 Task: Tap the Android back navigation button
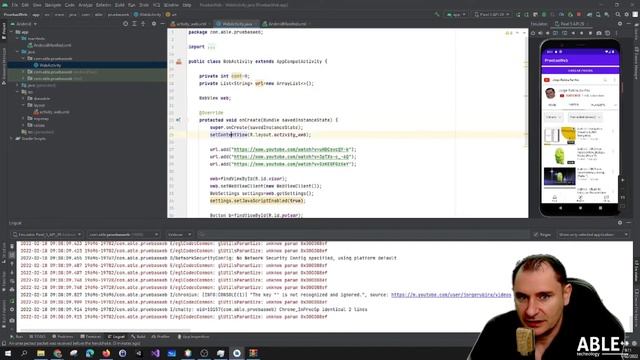coord(560,208)
